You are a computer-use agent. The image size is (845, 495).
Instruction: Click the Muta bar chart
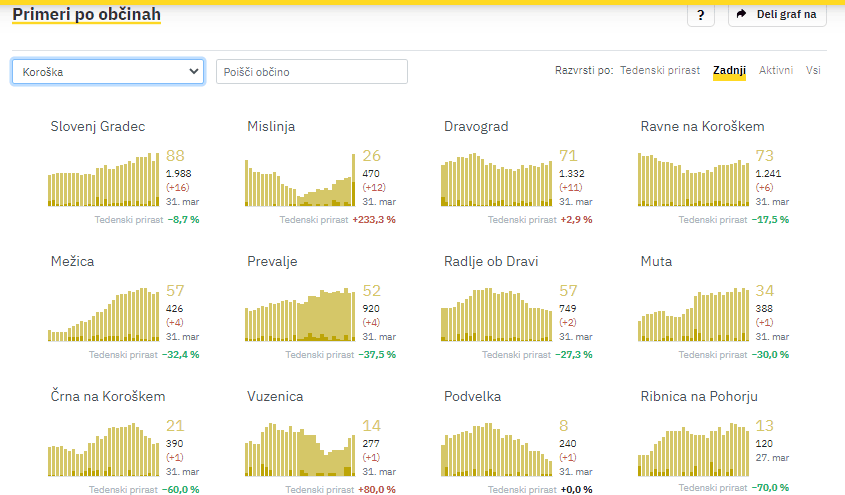point(693,315)
